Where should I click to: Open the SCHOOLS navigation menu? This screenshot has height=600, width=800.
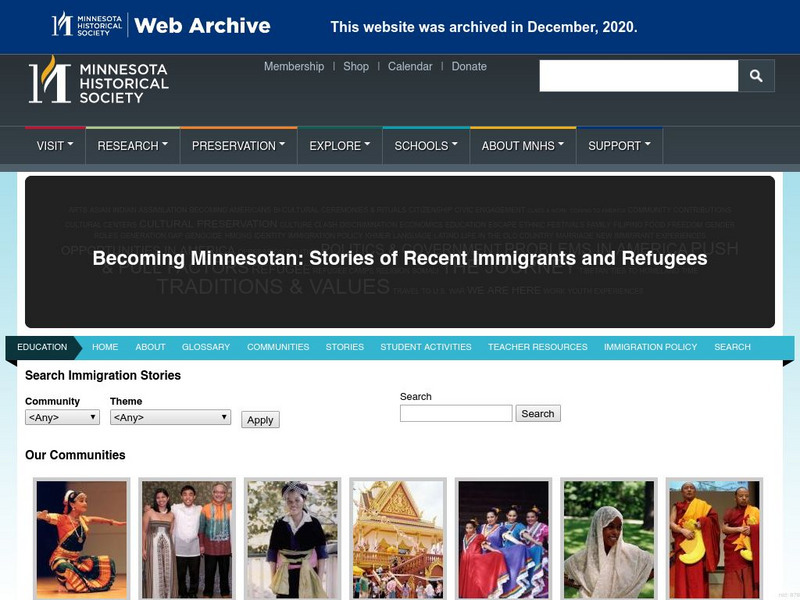point(426,146)
